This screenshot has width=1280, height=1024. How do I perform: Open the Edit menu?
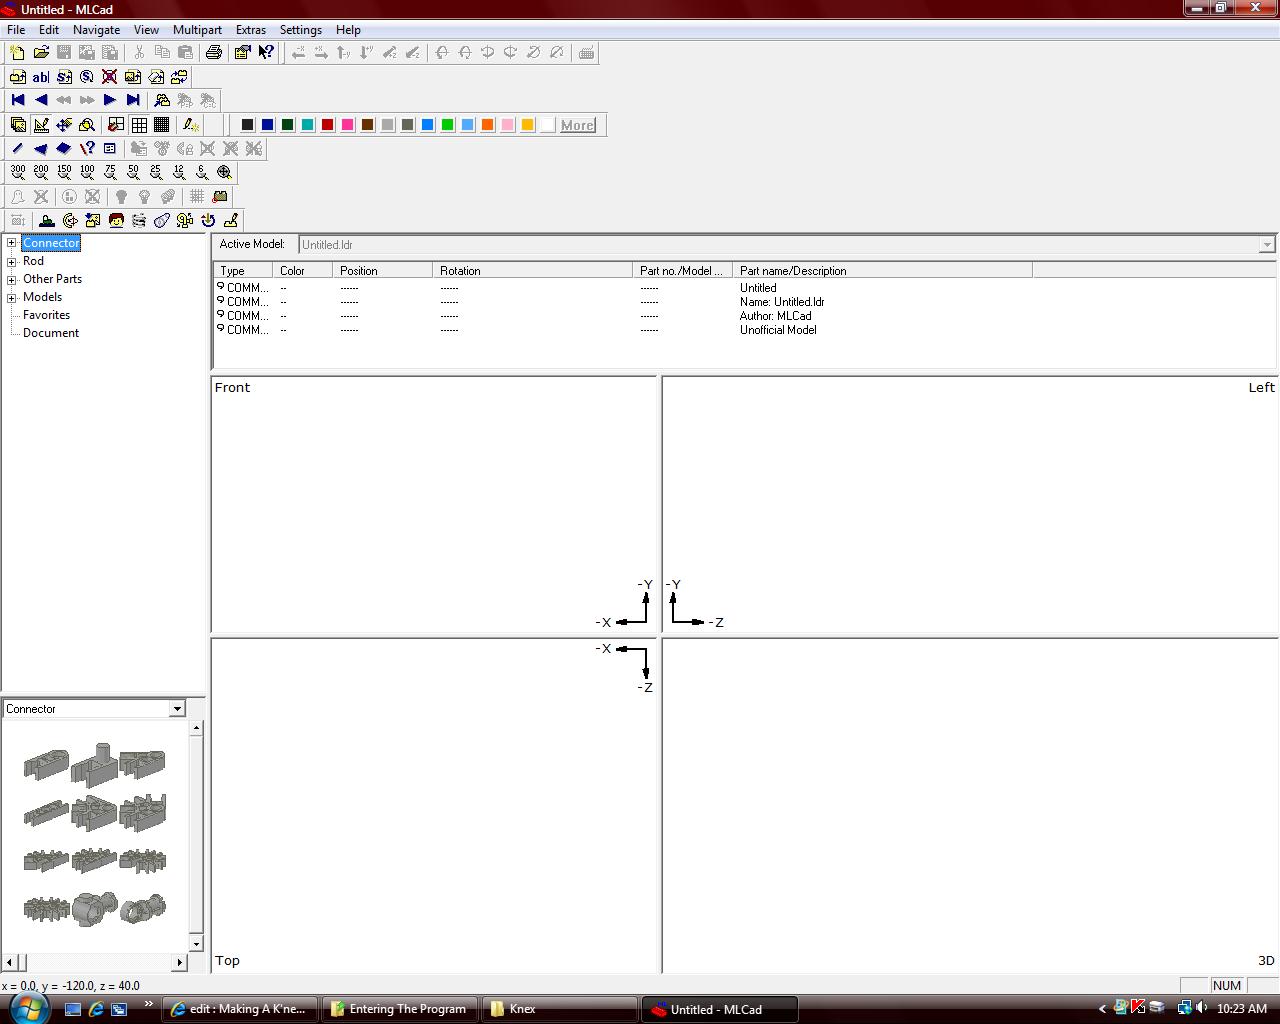49,30
